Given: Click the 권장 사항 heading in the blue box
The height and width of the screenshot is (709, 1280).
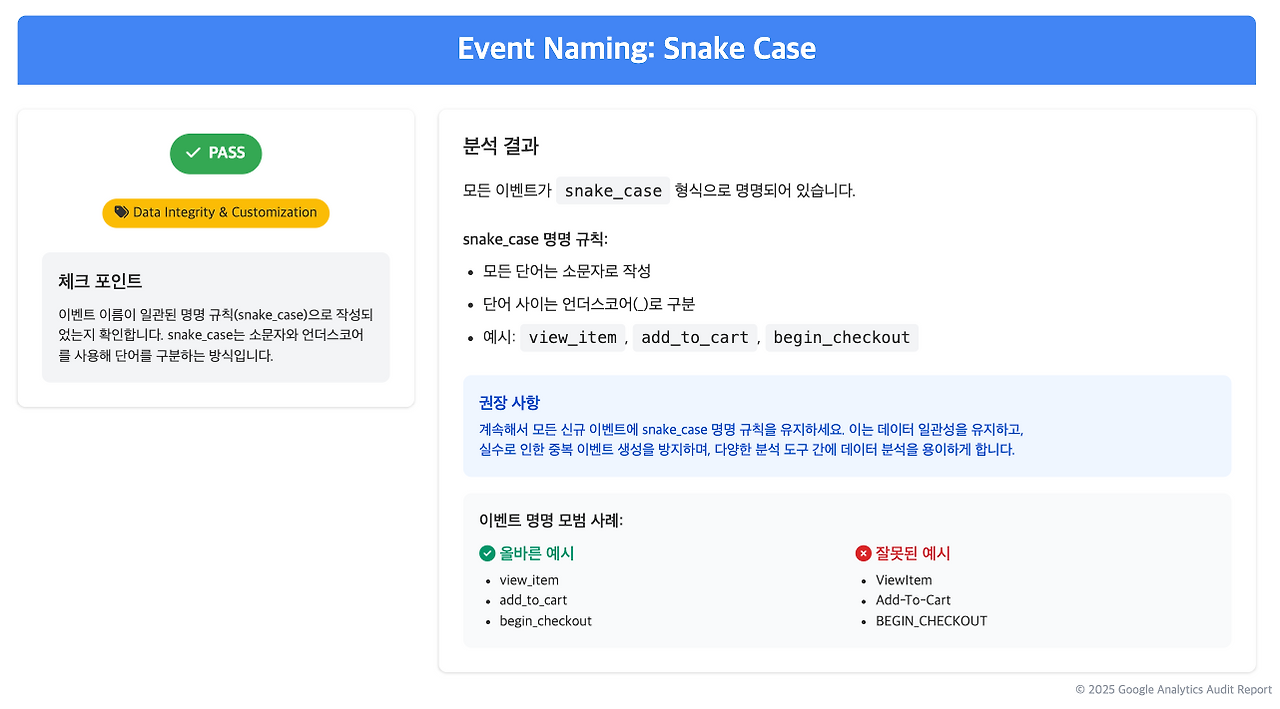Looking at the screenshot, I should (x=510, y=402).
